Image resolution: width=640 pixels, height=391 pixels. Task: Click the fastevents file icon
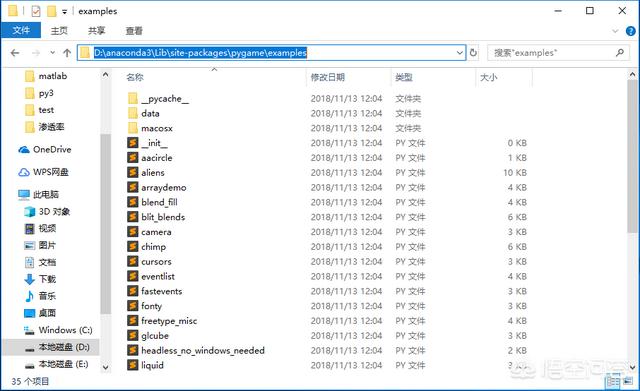tap(133, 291)
